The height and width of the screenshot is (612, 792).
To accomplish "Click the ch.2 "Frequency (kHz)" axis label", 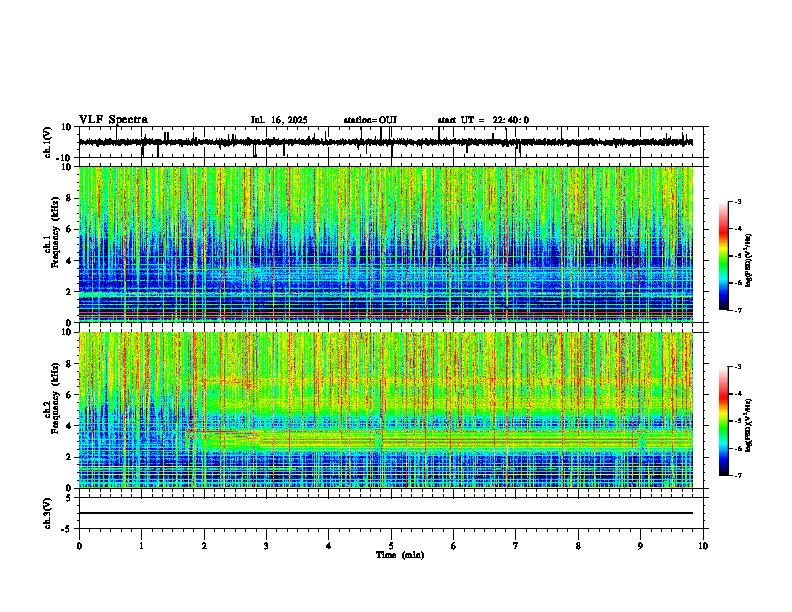I will click(x=55, y=398).
